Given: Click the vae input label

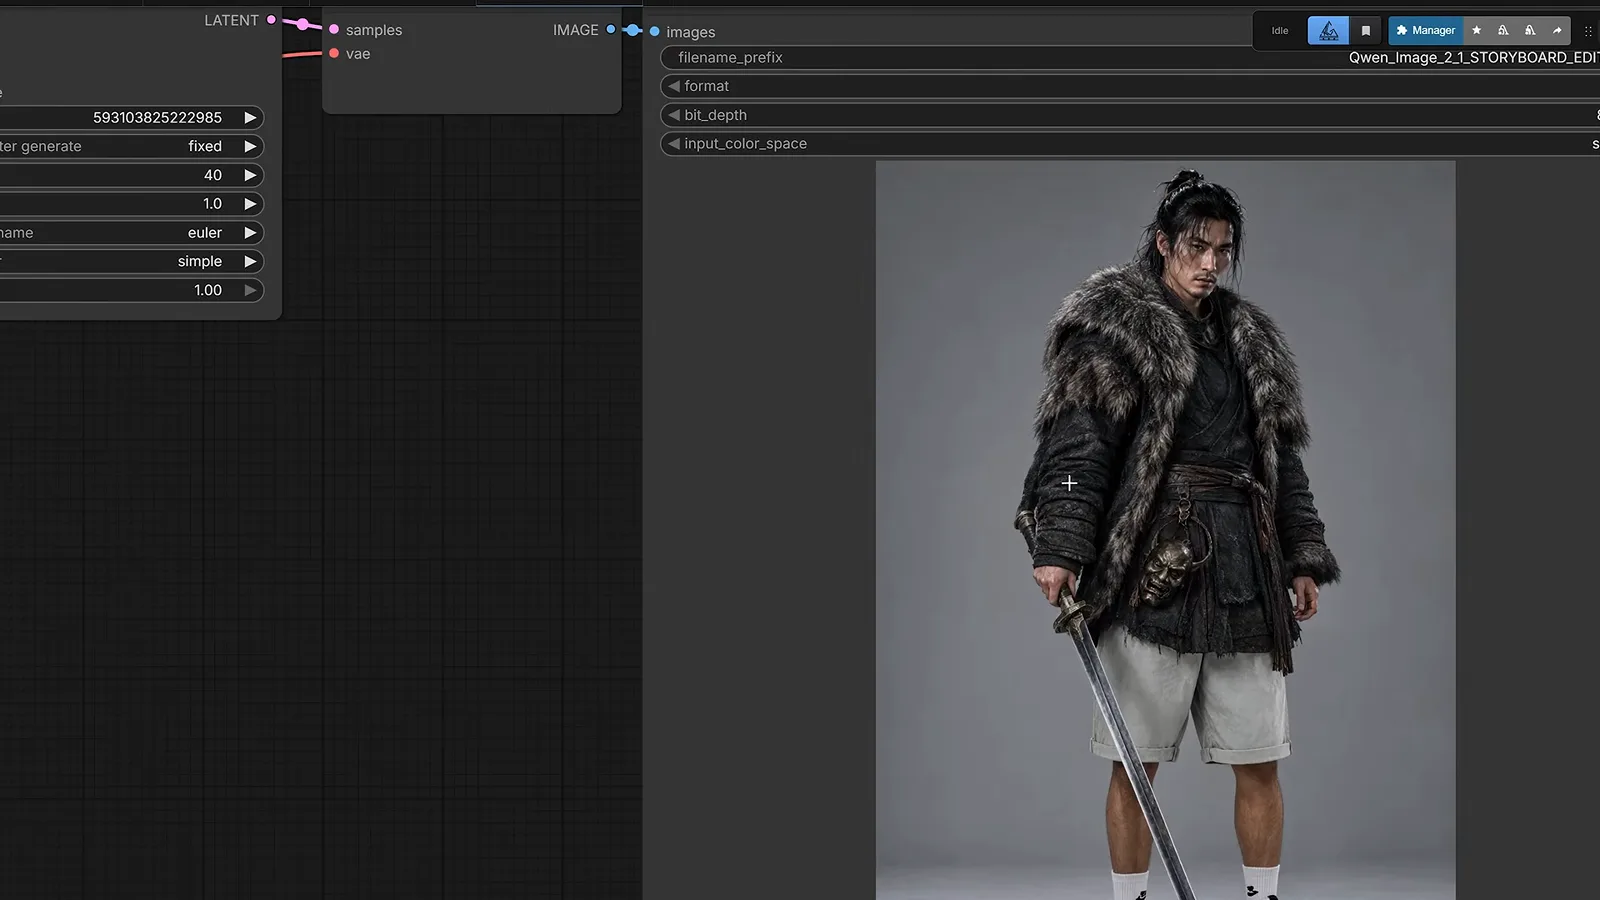Looking at the screenshot, I should (358, 54).
